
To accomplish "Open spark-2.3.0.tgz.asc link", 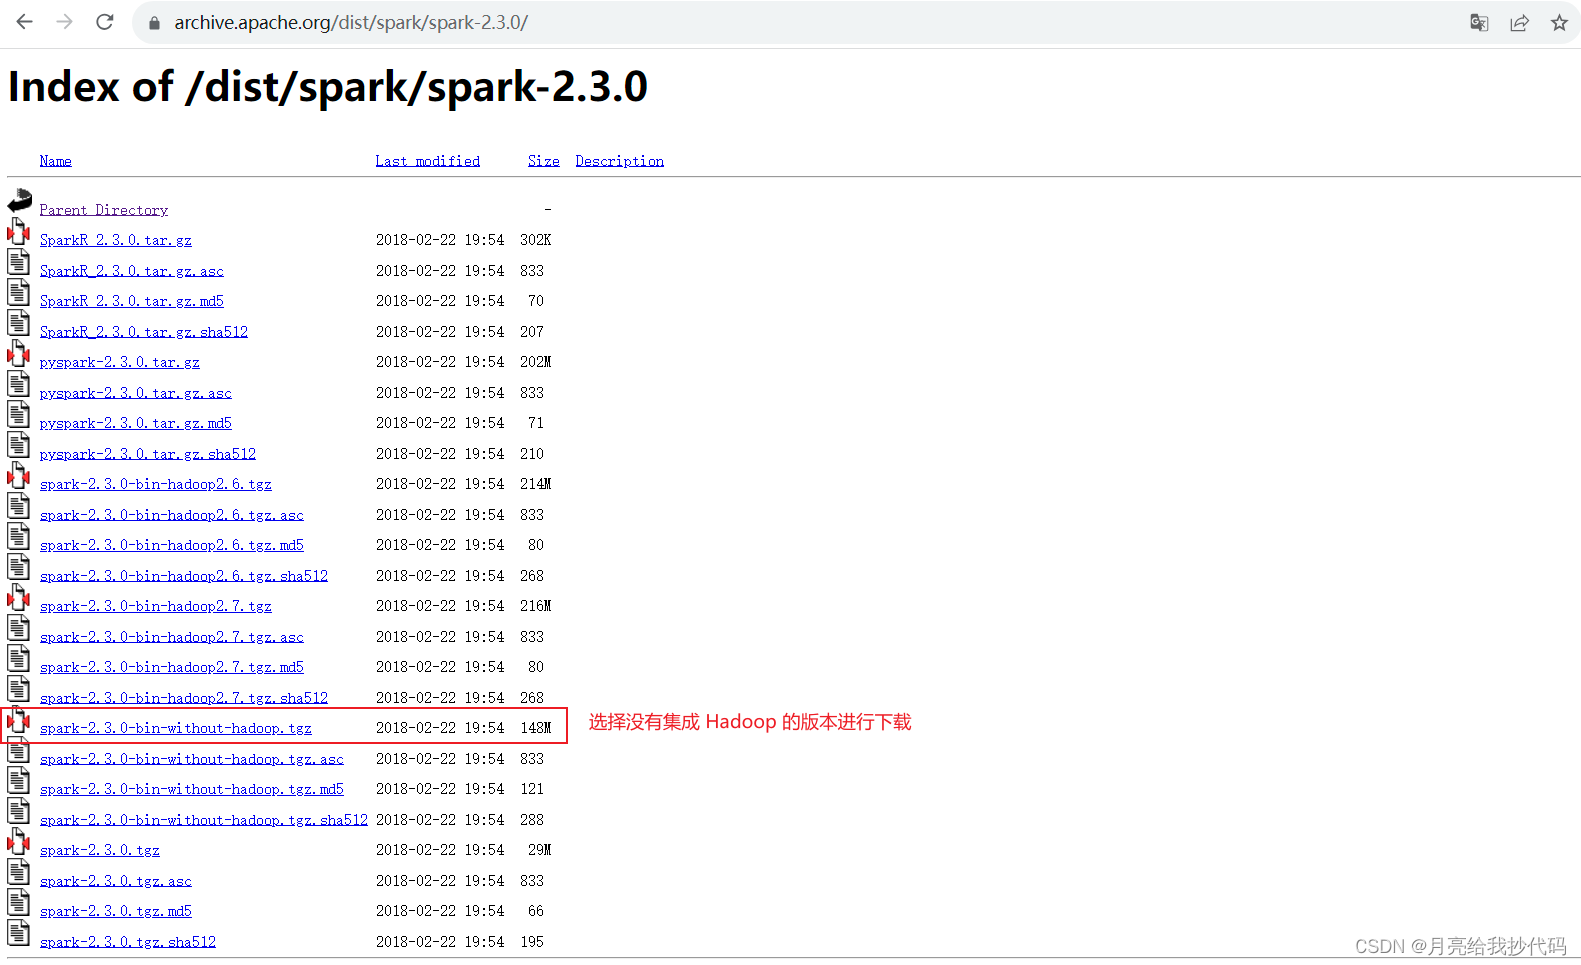I will point(116,881).
